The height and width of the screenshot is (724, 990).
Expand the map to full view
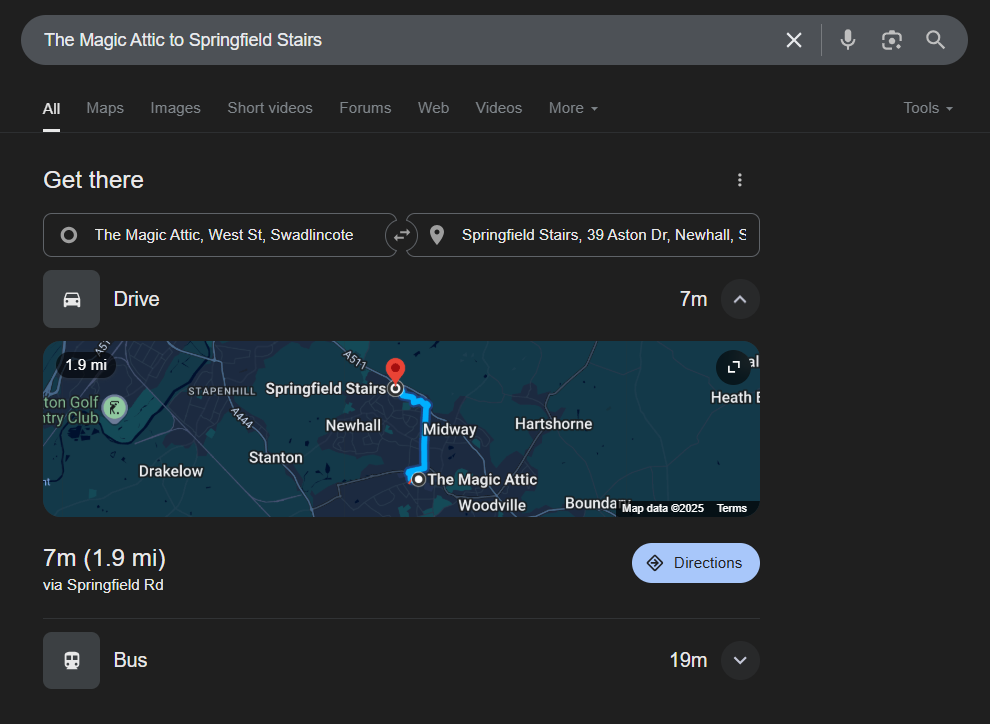click(733, 367)
